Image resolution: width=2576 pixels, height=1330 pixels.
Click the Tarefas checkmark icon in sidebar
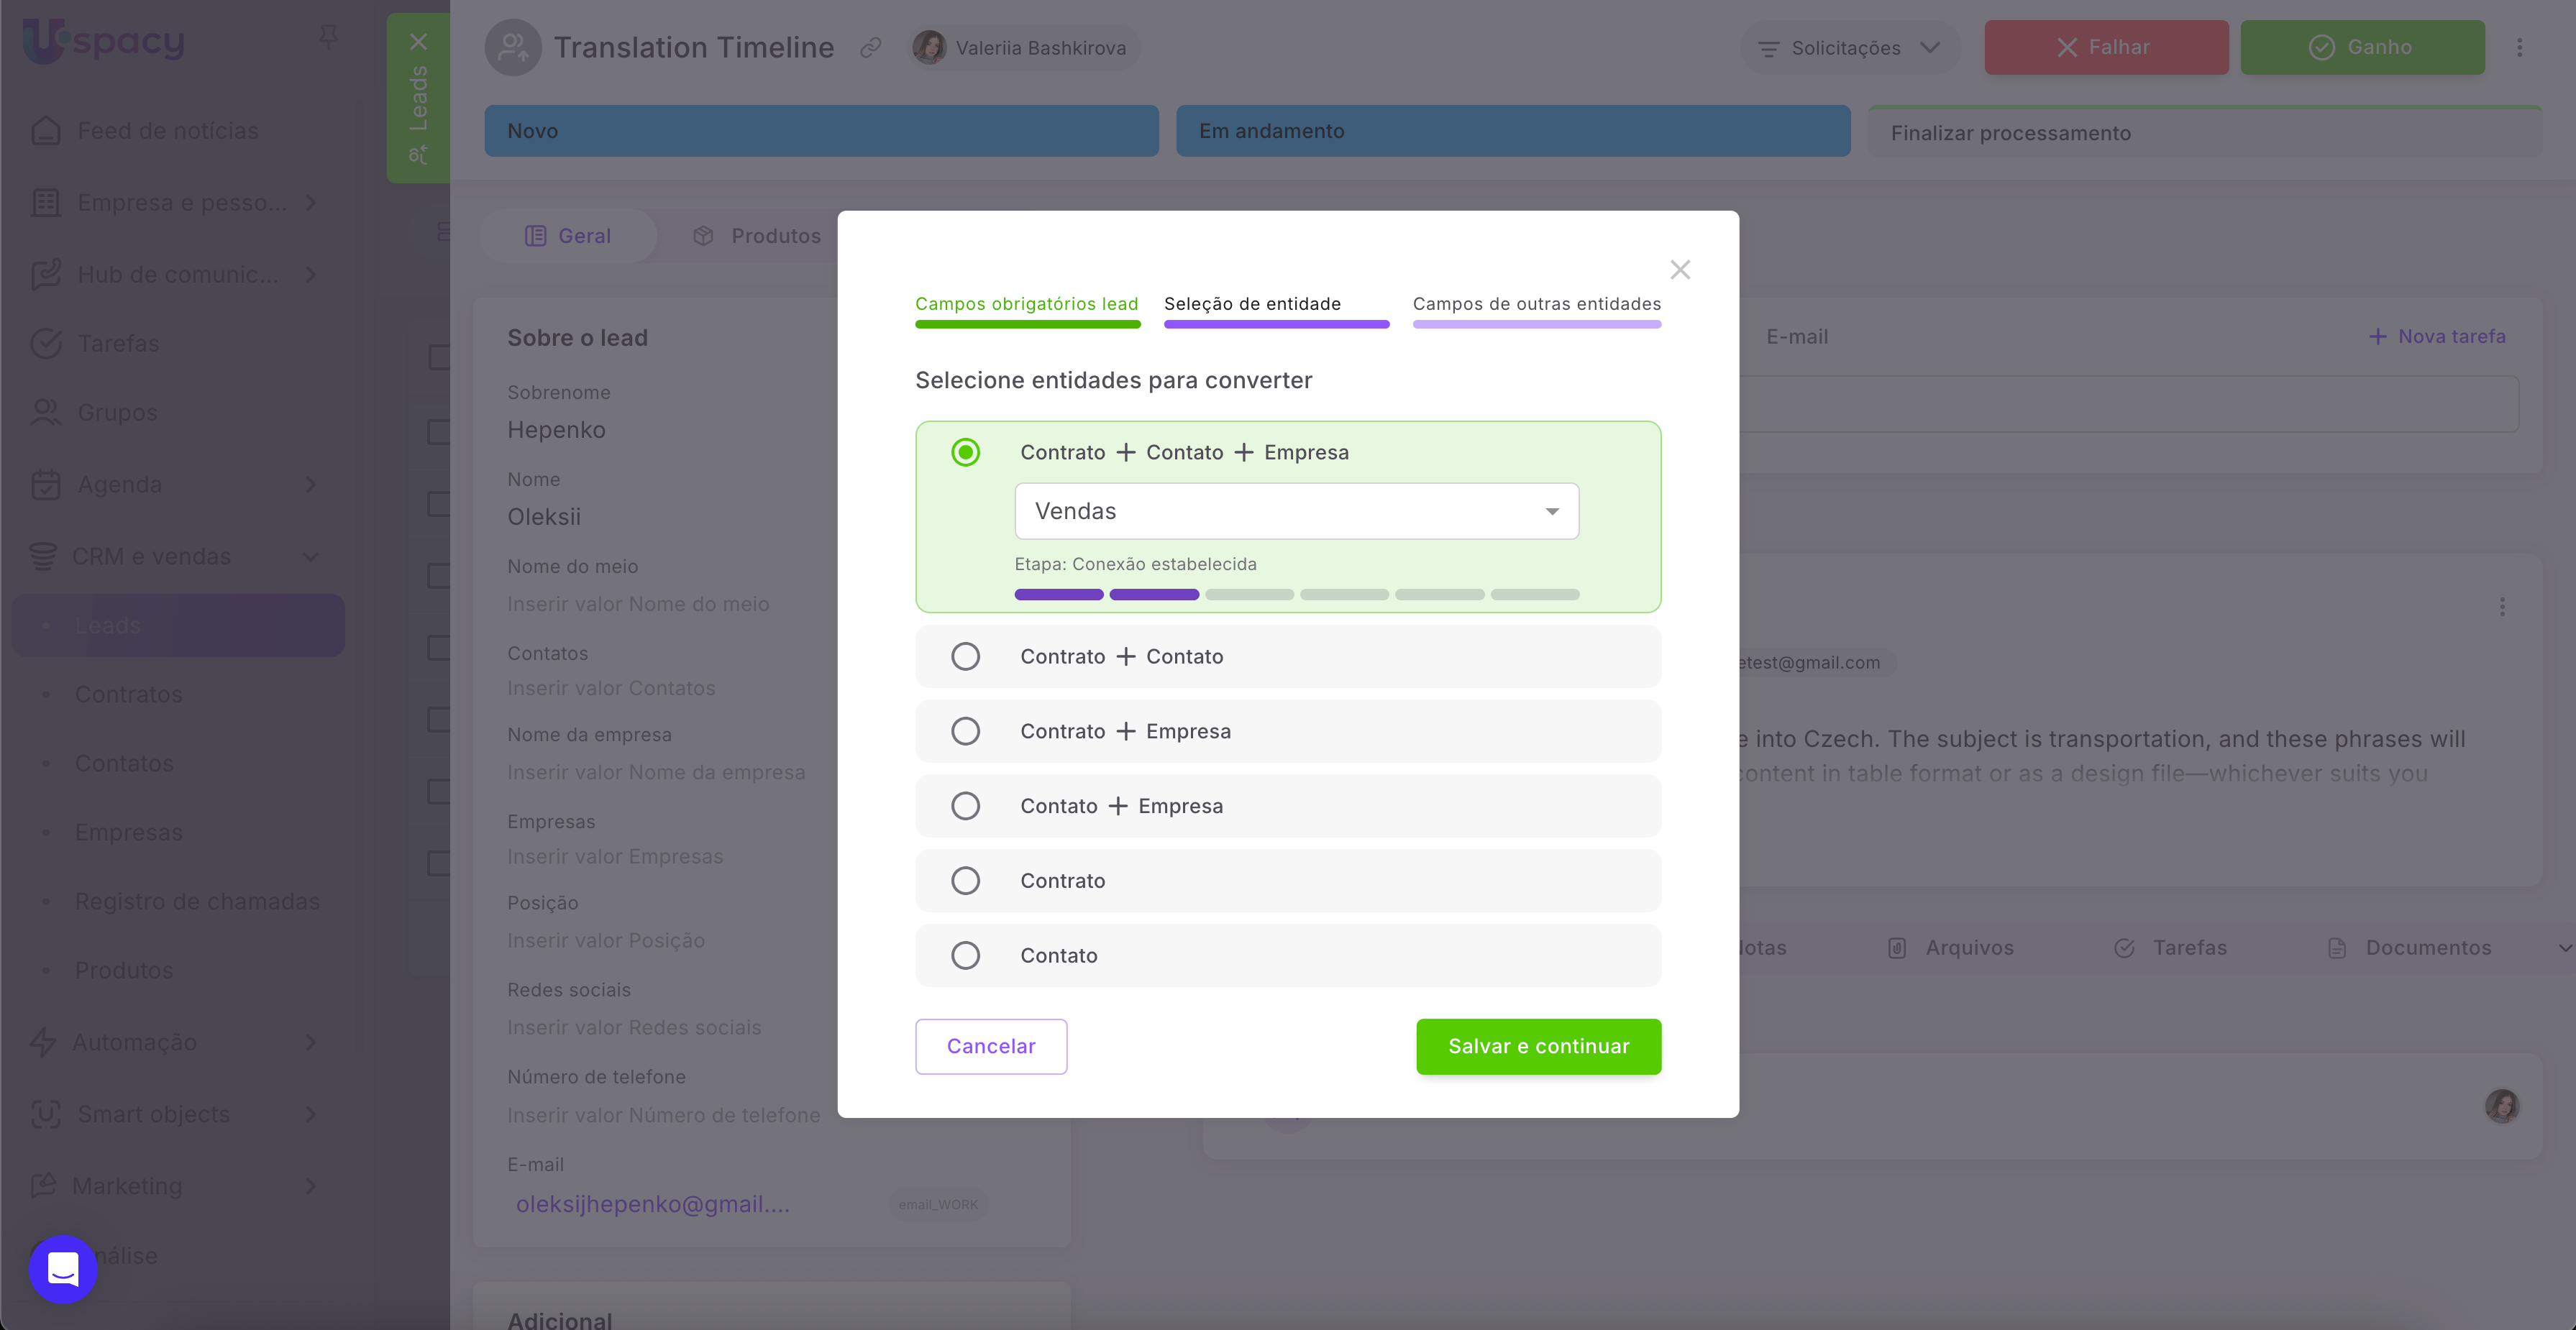coord(46,343)
